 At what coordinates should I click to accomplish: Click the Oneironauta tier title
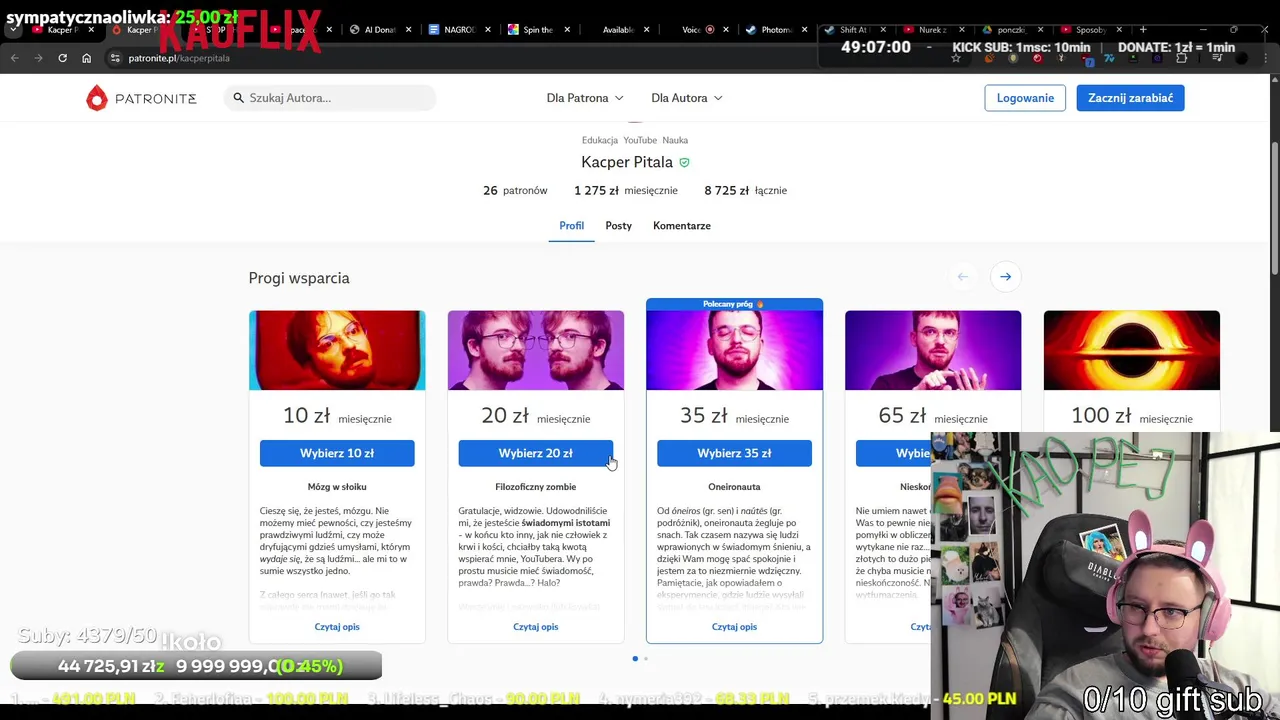[x=734, y=487]
